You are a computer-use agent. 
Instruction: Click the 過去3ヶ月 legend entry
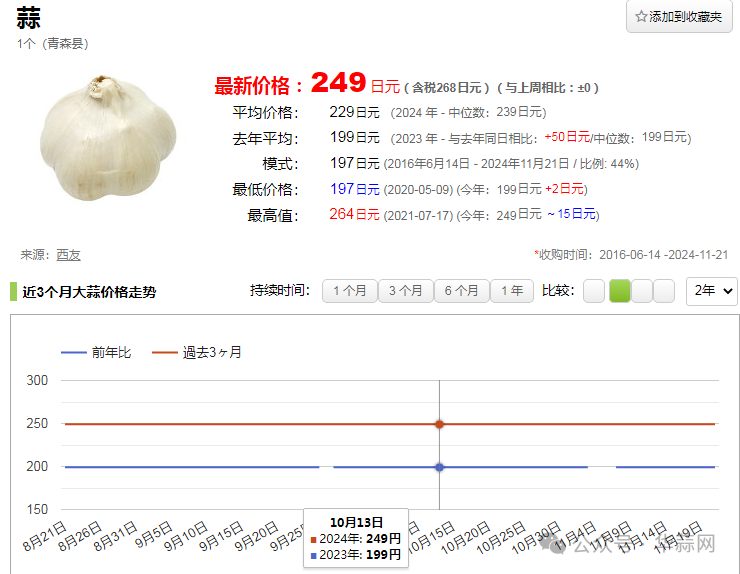point(196,353)
